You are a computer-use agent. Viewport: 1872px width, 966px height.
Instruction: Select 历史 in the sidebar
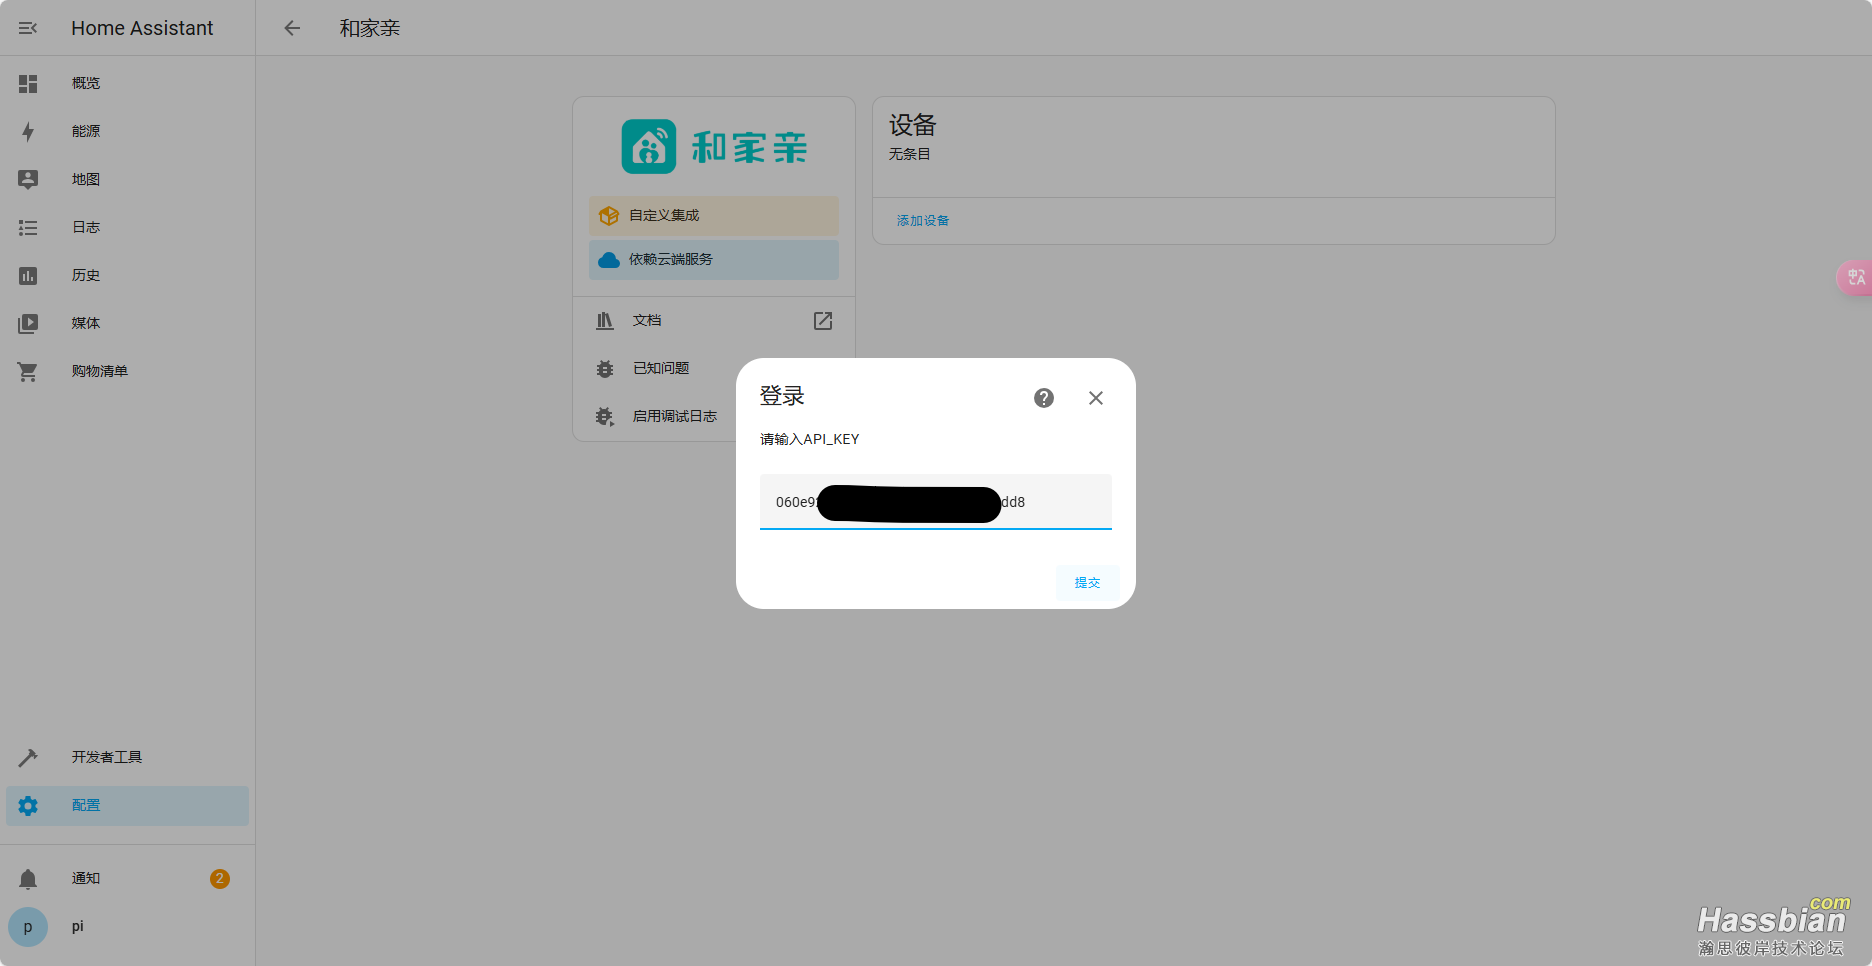127,276
